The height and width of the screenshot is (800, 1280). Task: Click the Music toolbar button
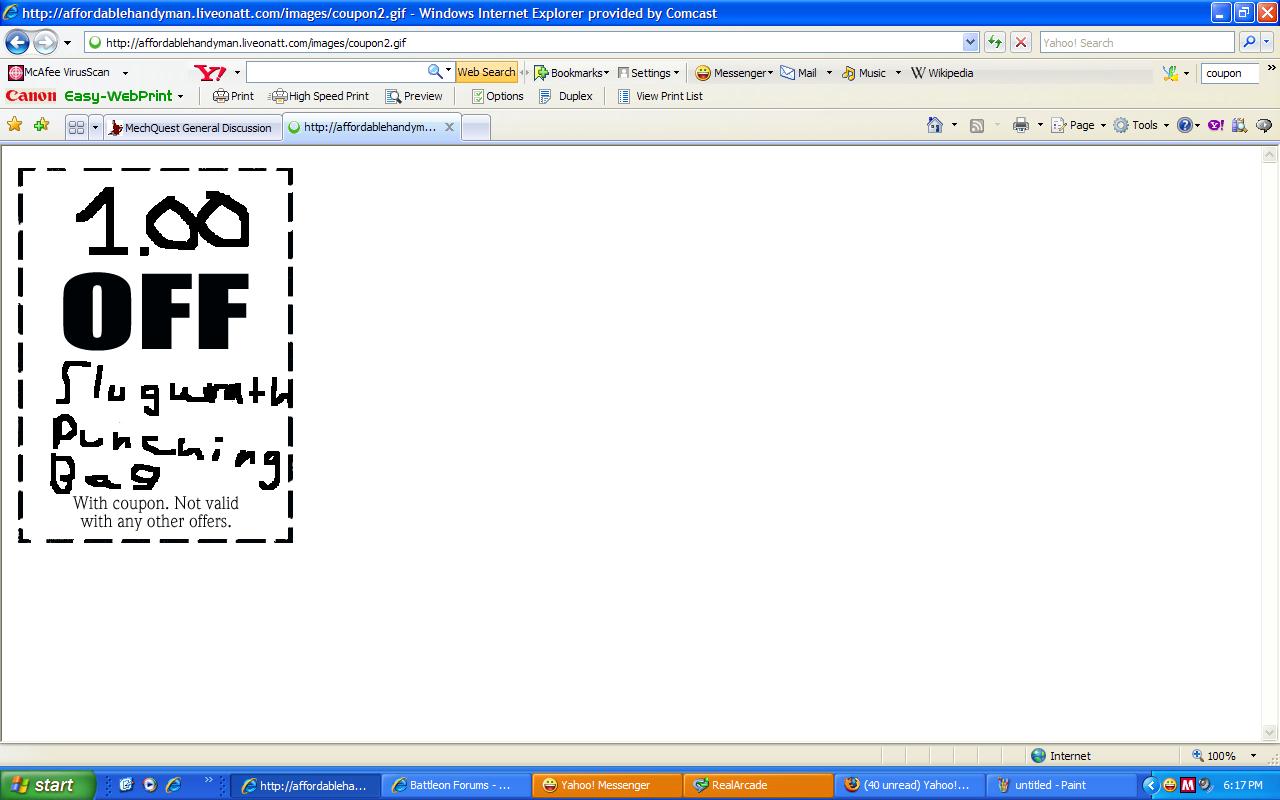(864, 73)
